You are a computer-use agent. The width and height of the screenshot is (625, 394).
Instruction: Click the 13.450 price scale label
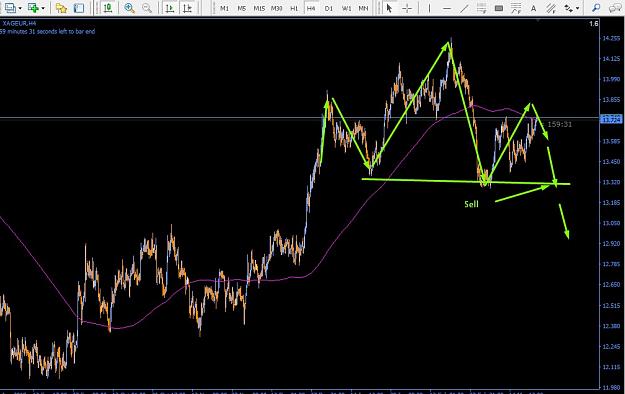tap(611, 162)
